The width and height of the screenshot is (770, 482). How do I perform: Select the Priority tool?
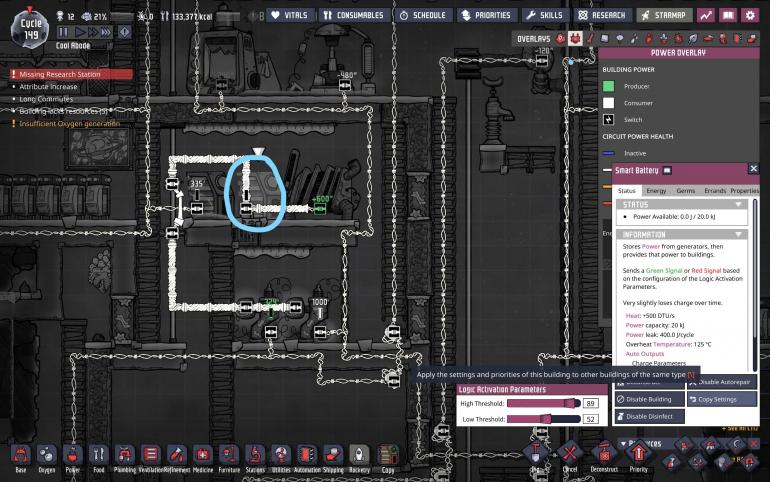pyautogui.click(x=638, y=453)
